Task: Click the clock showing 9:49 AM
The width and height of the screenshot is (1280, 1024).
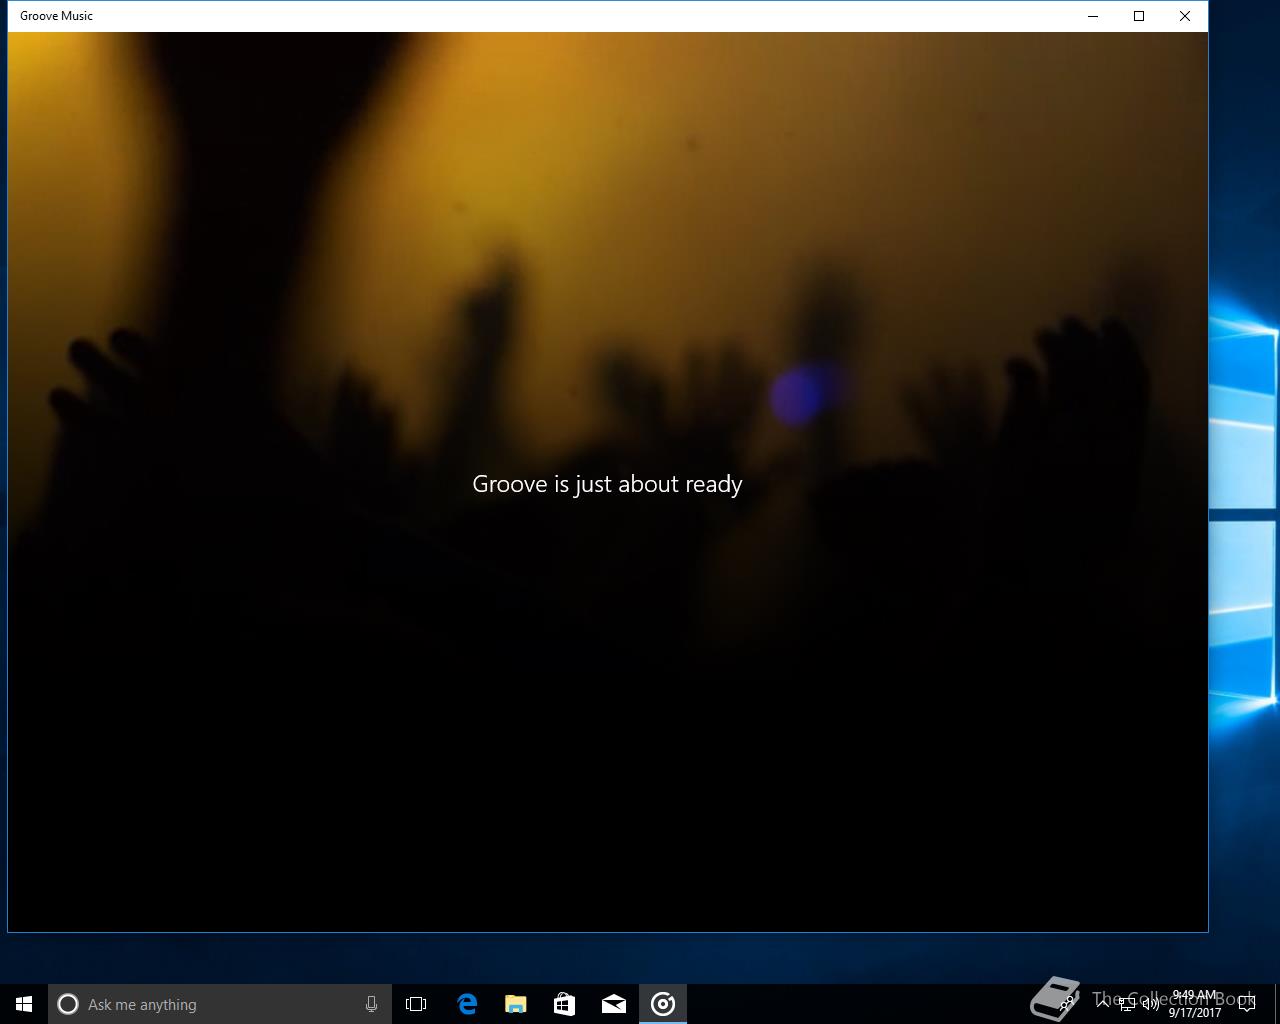Action: pos(1195,1004)
